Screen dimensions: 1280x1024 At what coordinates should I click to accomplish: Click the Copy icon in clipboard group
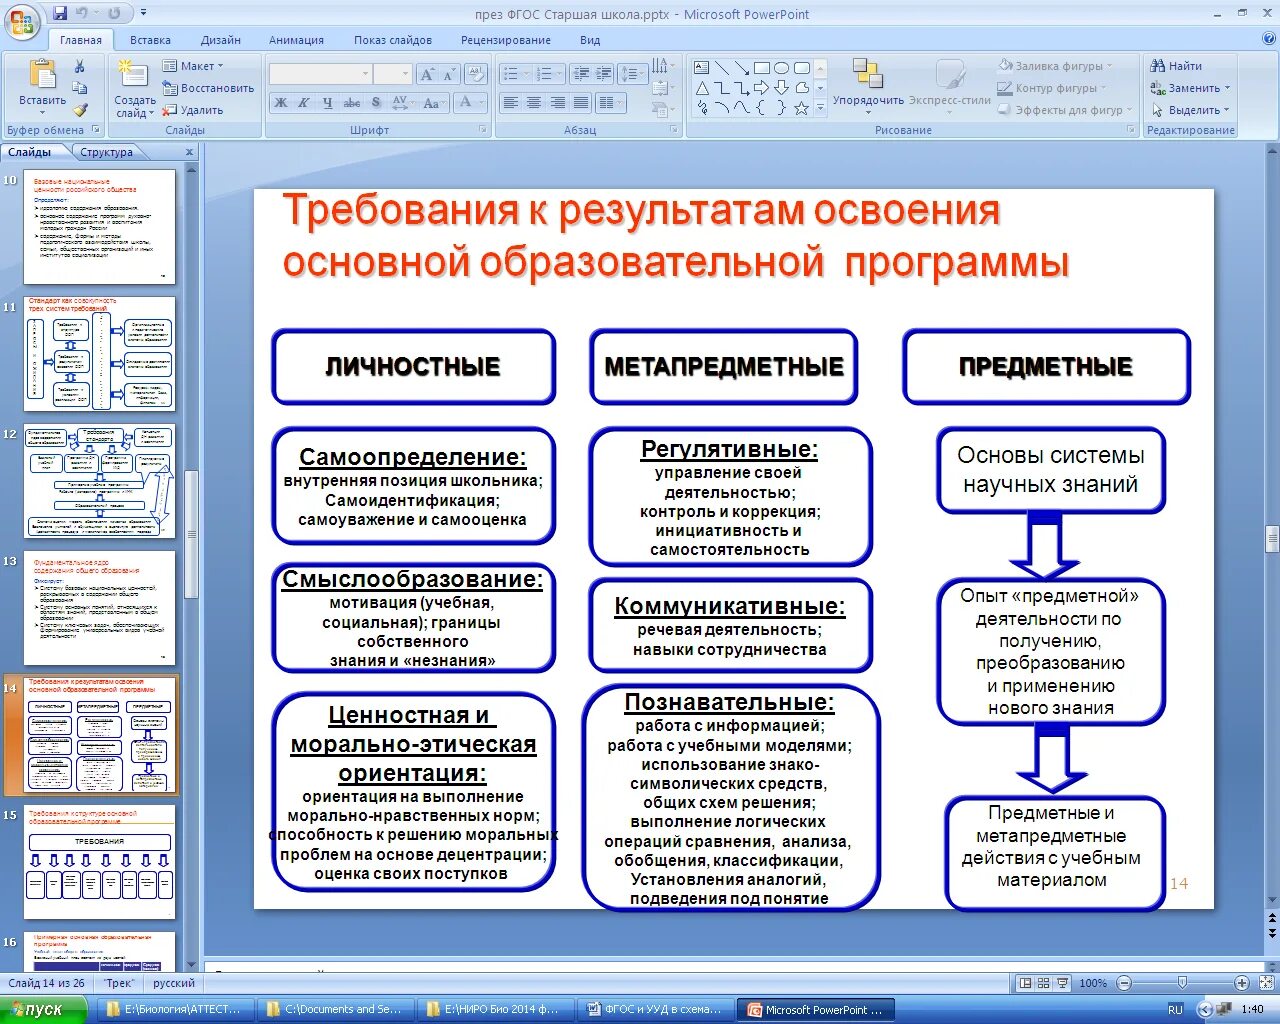[80, 88]
